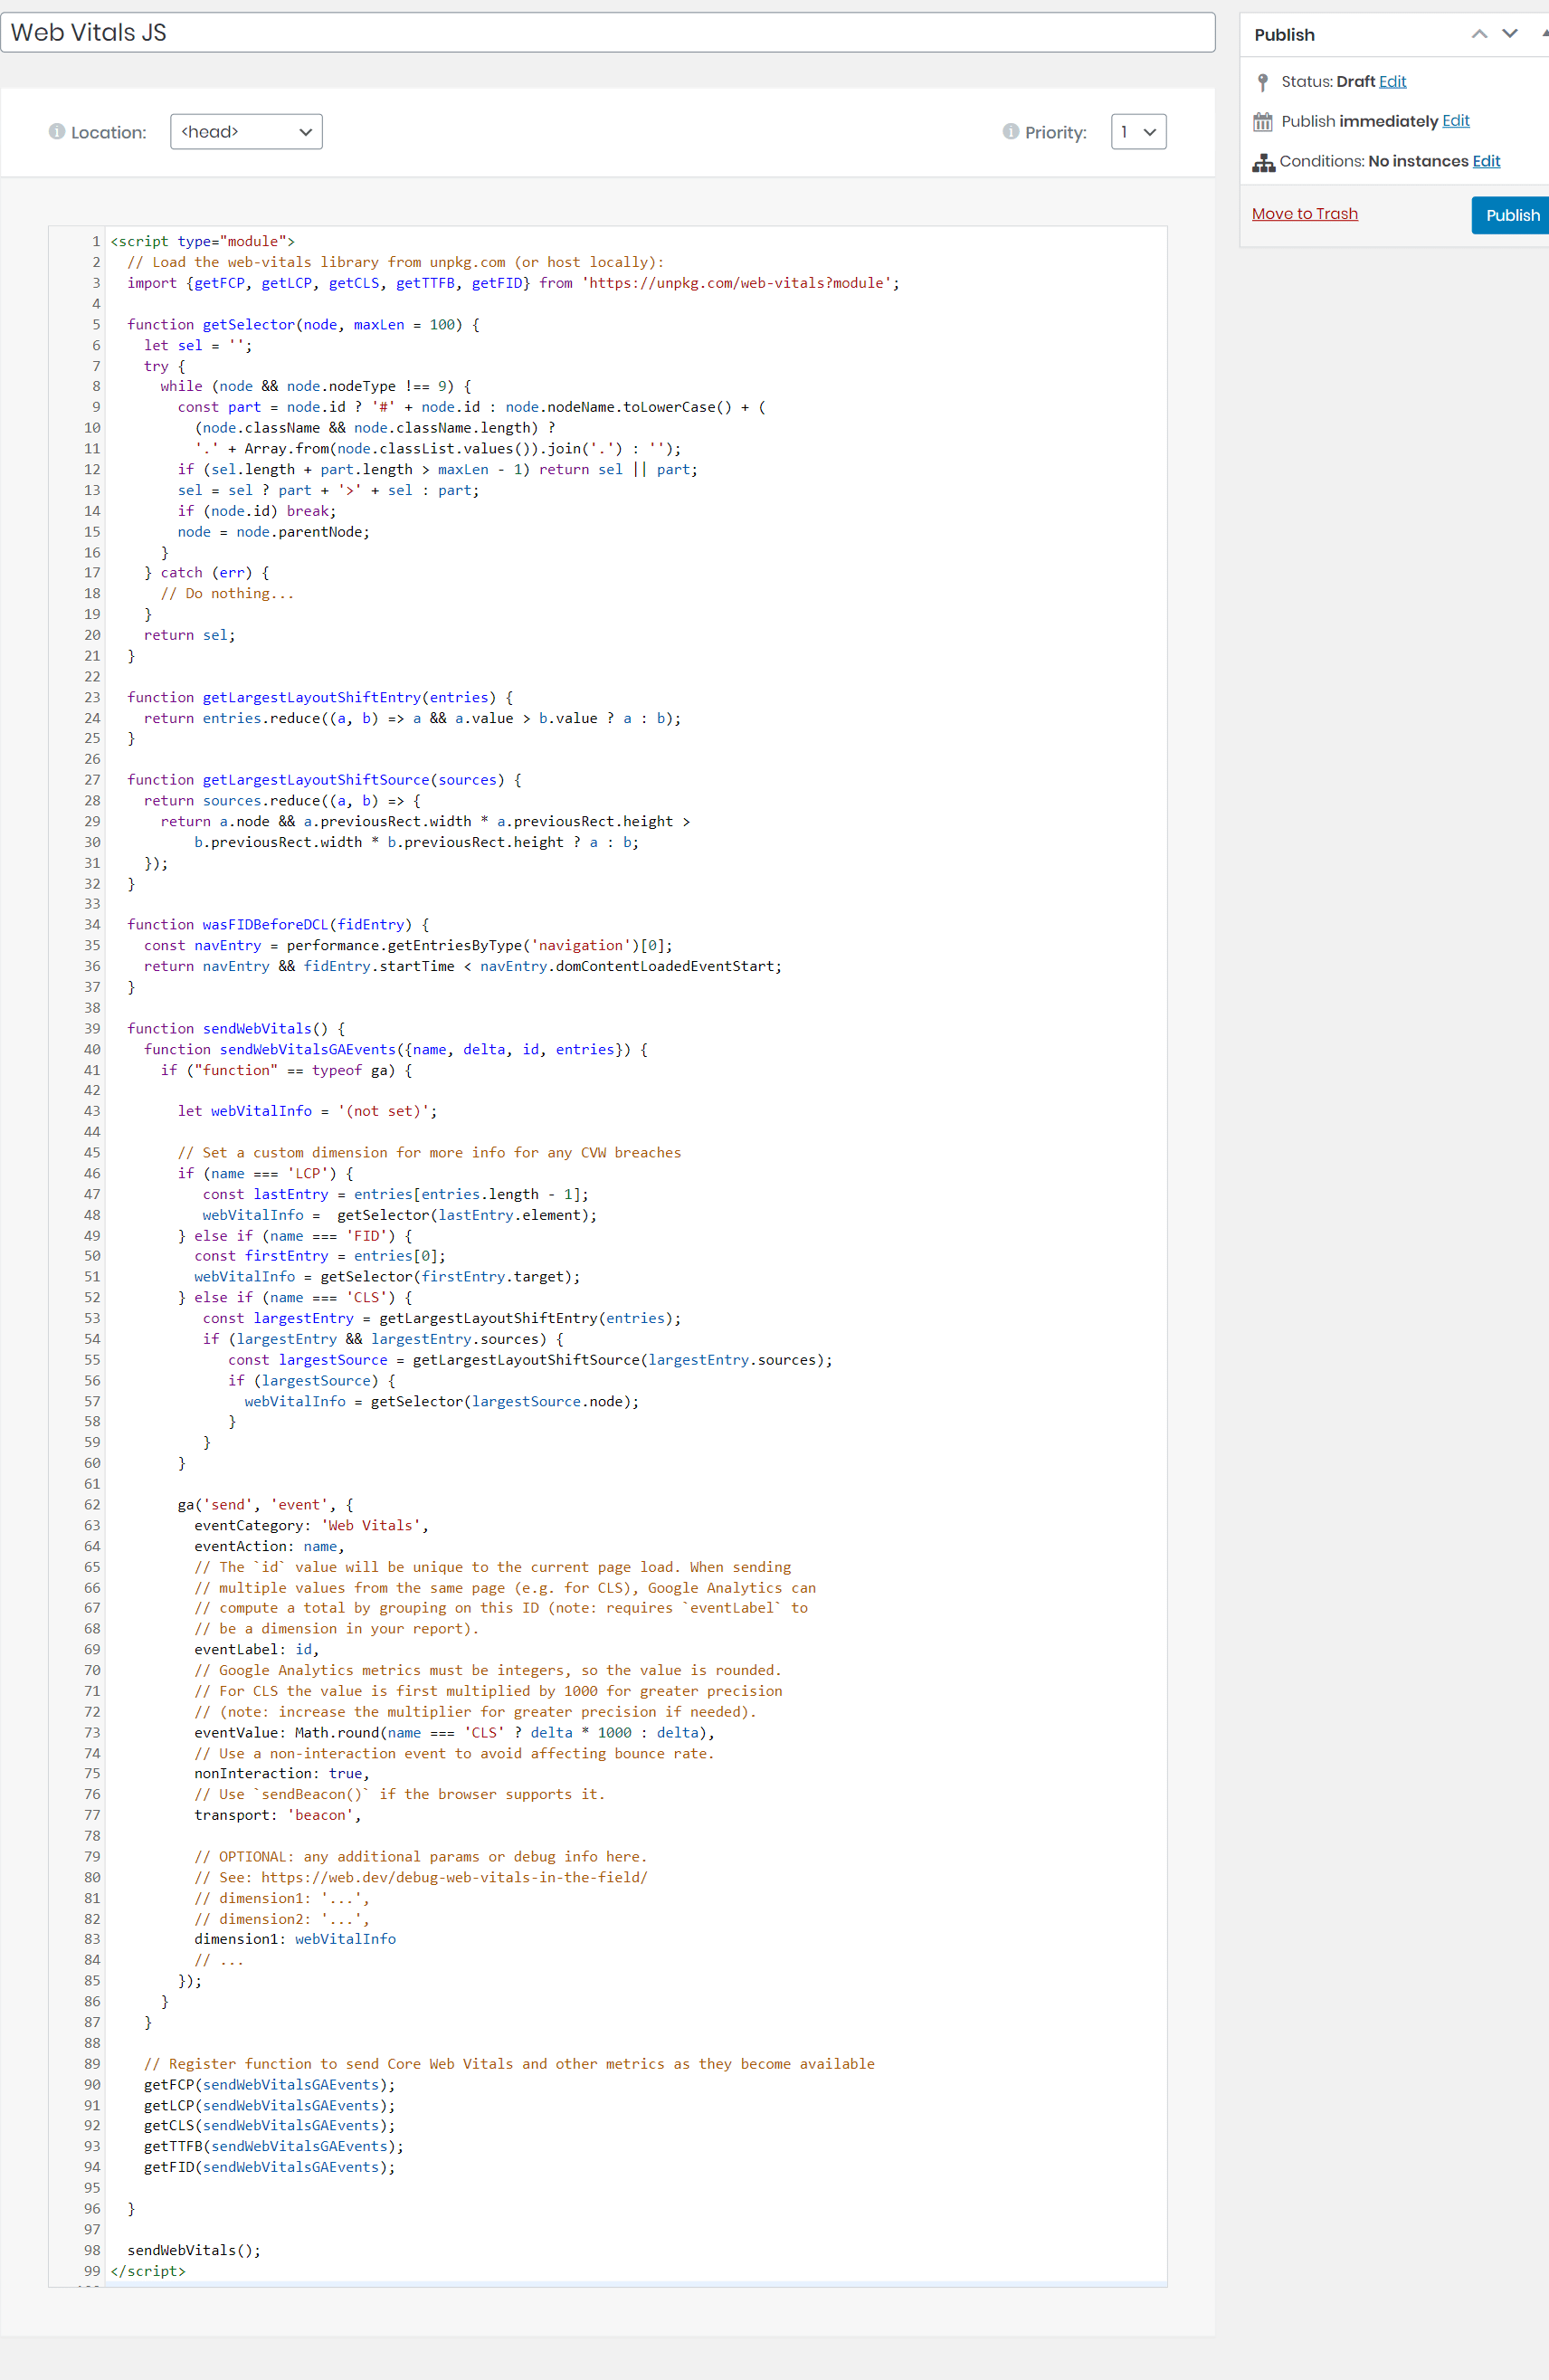Click '<script type="module">' opening line
Viewport: 1549px width, 2380px height.
[x=202, y=242]
